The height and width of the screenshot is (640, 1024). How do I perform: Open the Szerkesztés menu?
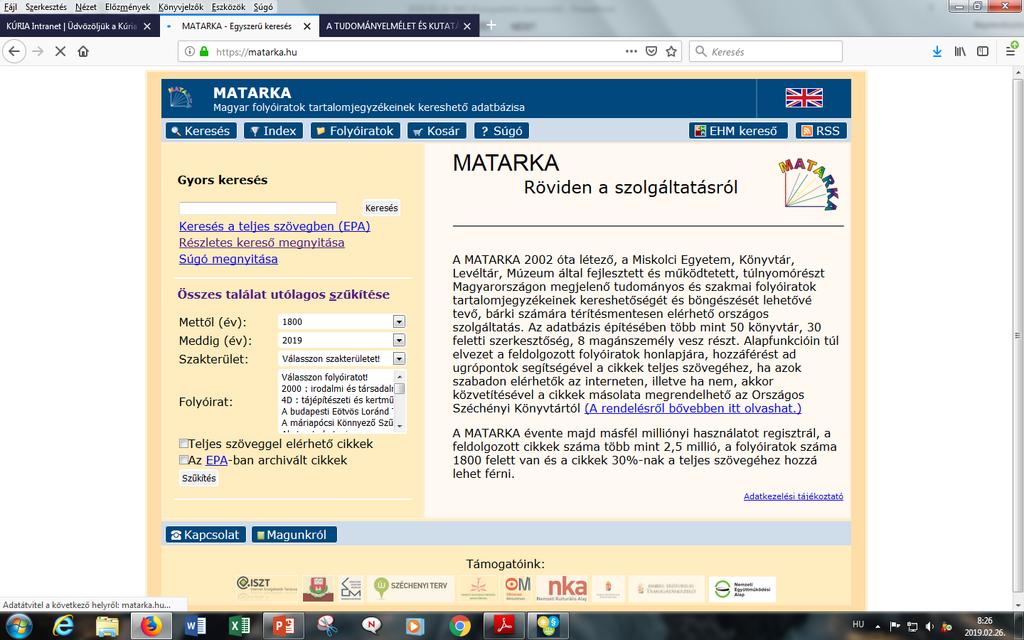coord(46,7)
